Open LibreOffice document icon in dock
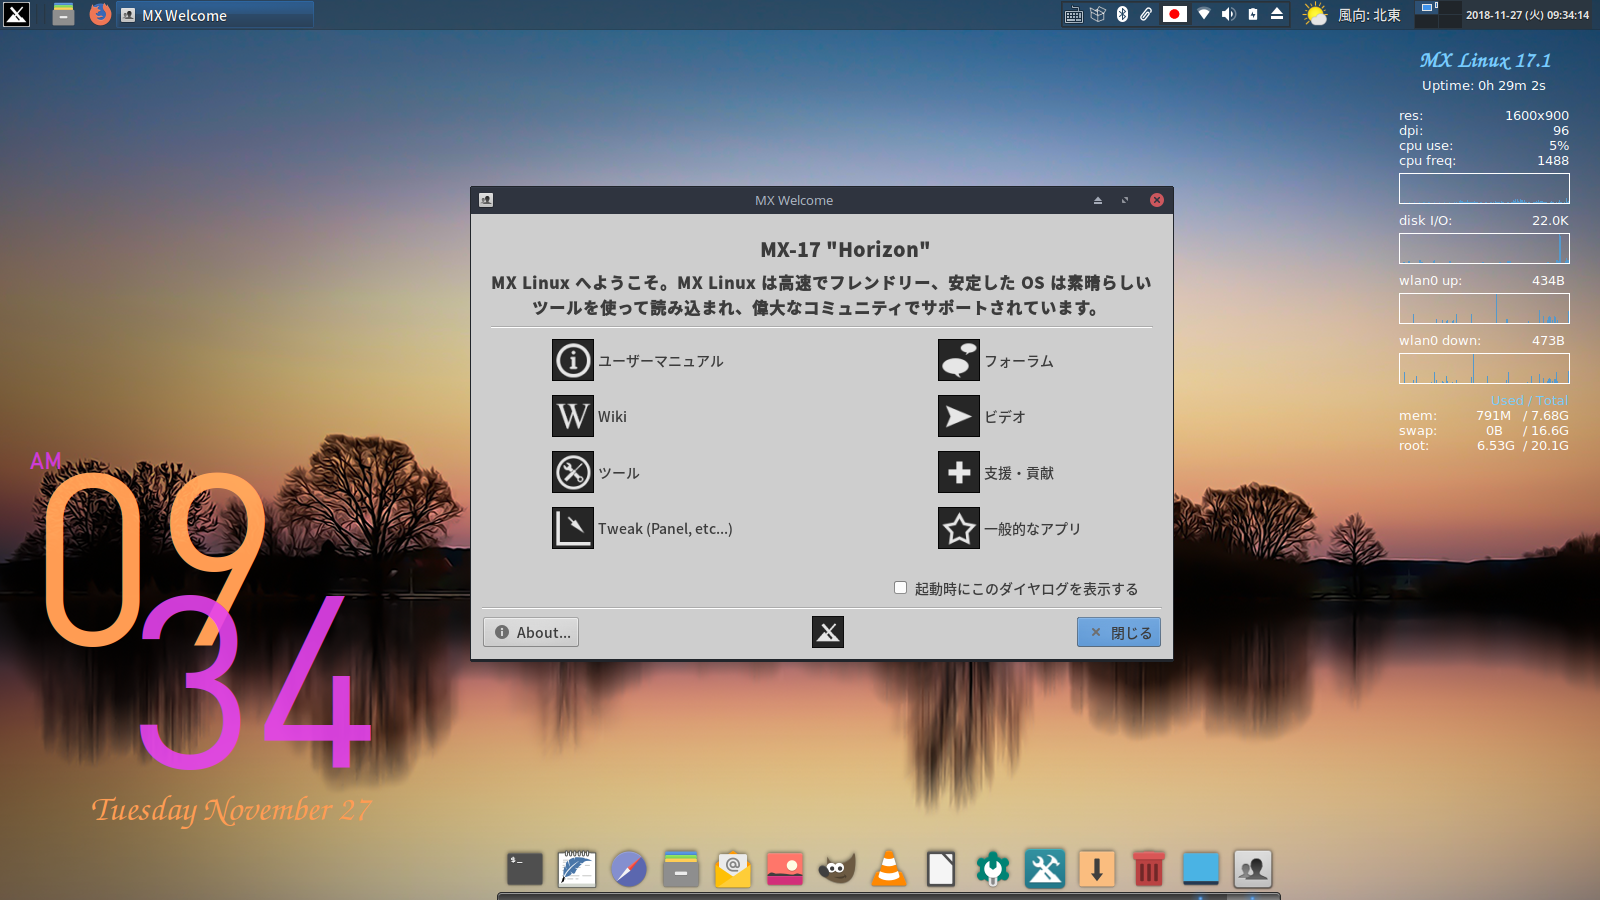Viewport: 1600px width, 900px height. pos(941,869)
